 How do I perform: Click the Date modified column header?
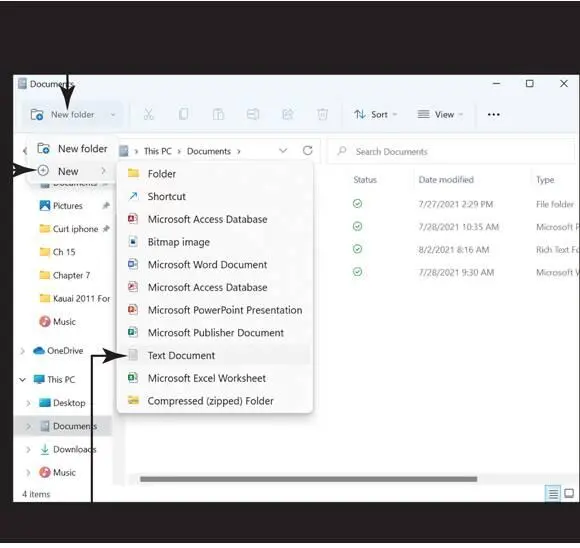[x=446, y=180]
